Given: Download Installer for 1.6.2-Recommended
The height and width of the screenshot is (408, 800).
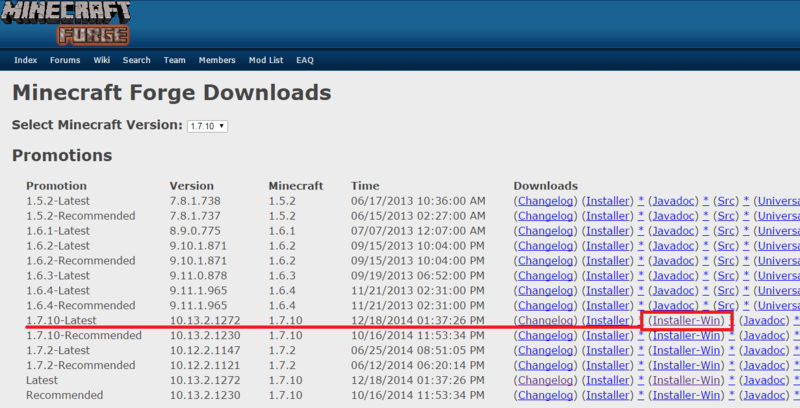Looking at the screenshot, I should (608, 261).
